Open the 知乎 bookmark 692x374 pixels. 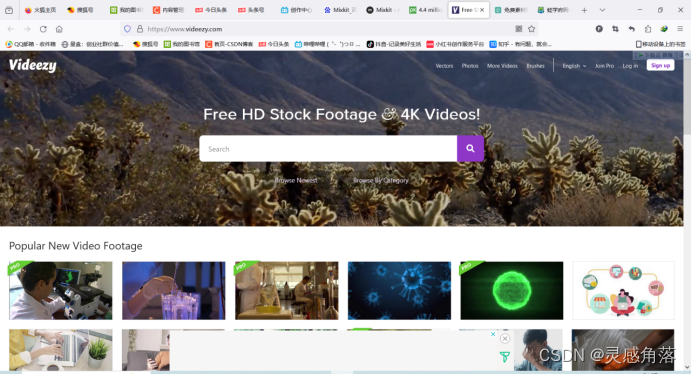point(520,44)
